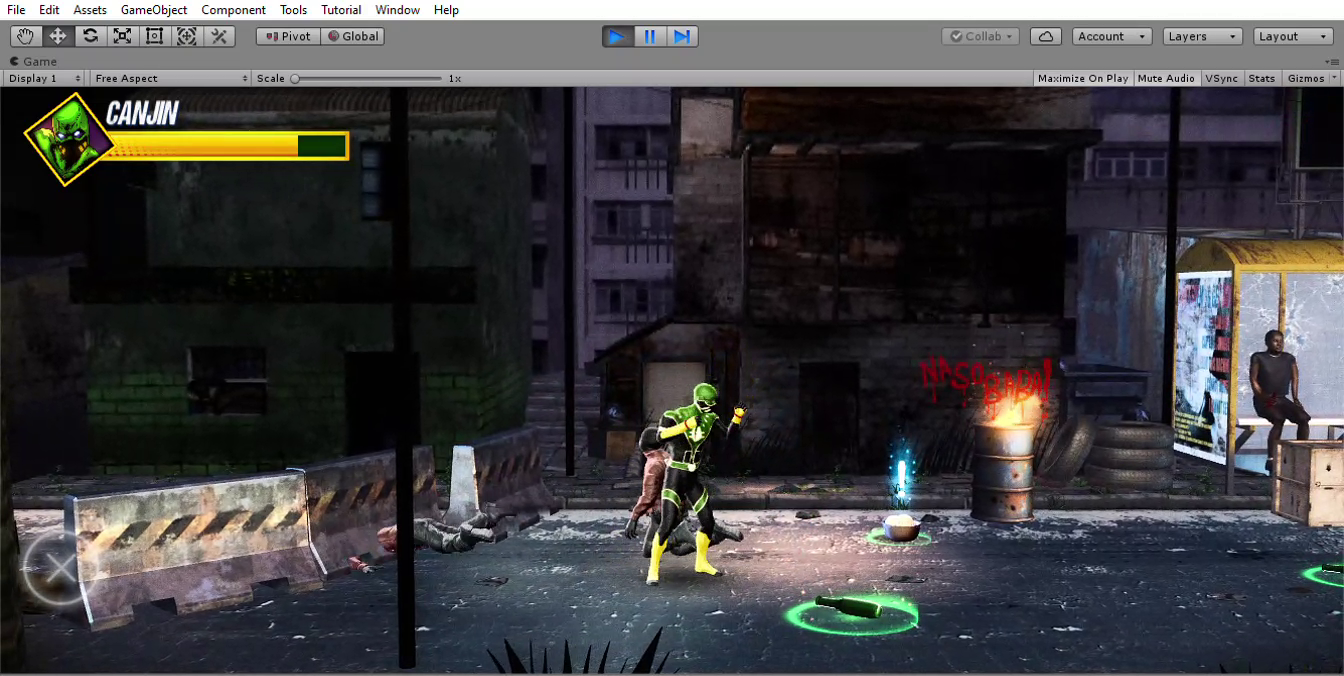
Task: Select the Rotate tool
Action: [89, 36]
